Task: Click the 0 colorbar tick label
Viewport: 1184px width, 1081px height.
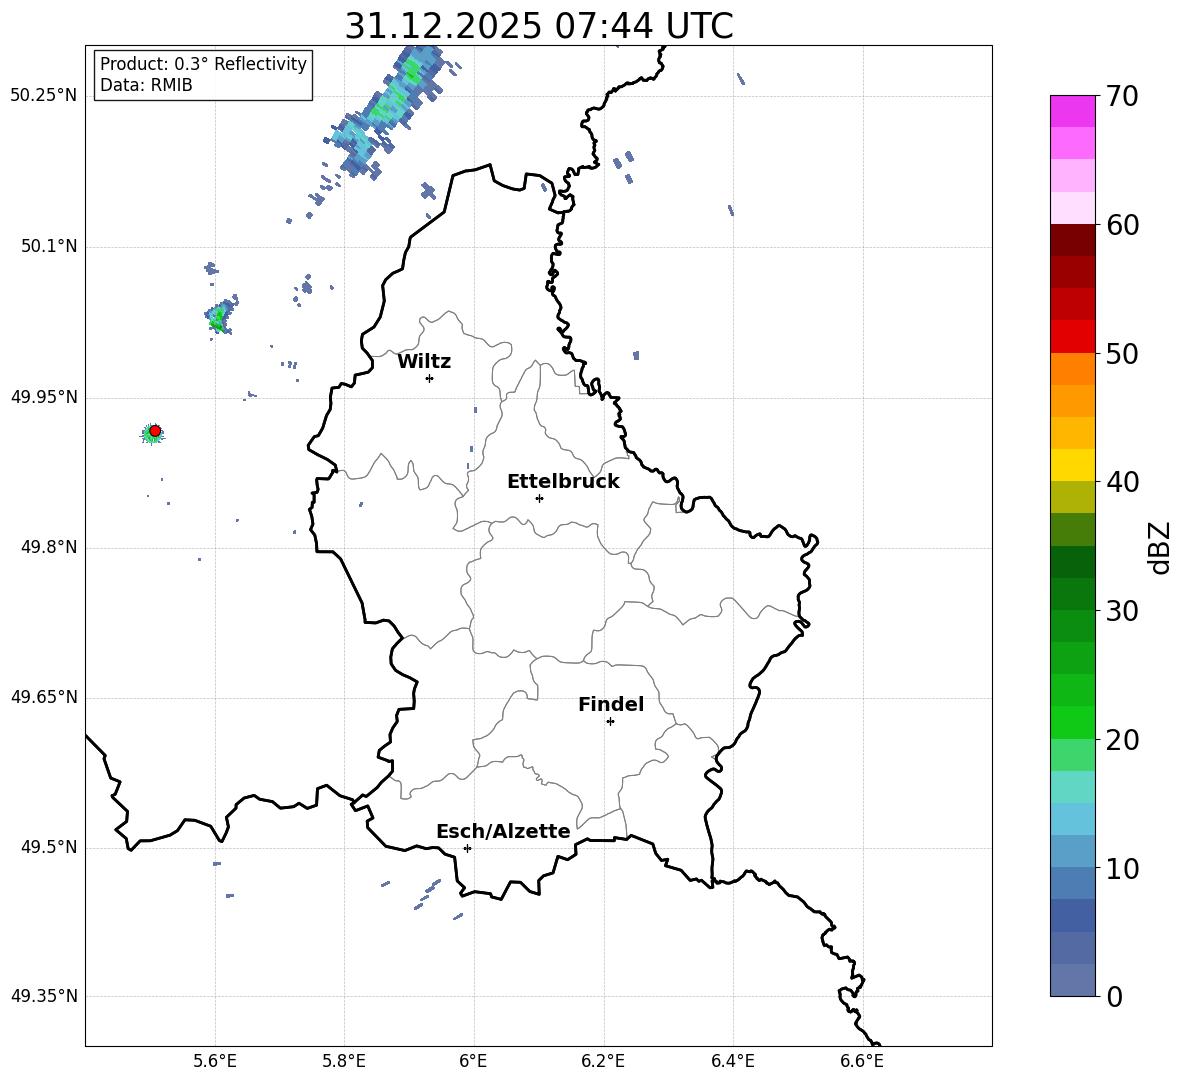Action: pos(1115,996)
